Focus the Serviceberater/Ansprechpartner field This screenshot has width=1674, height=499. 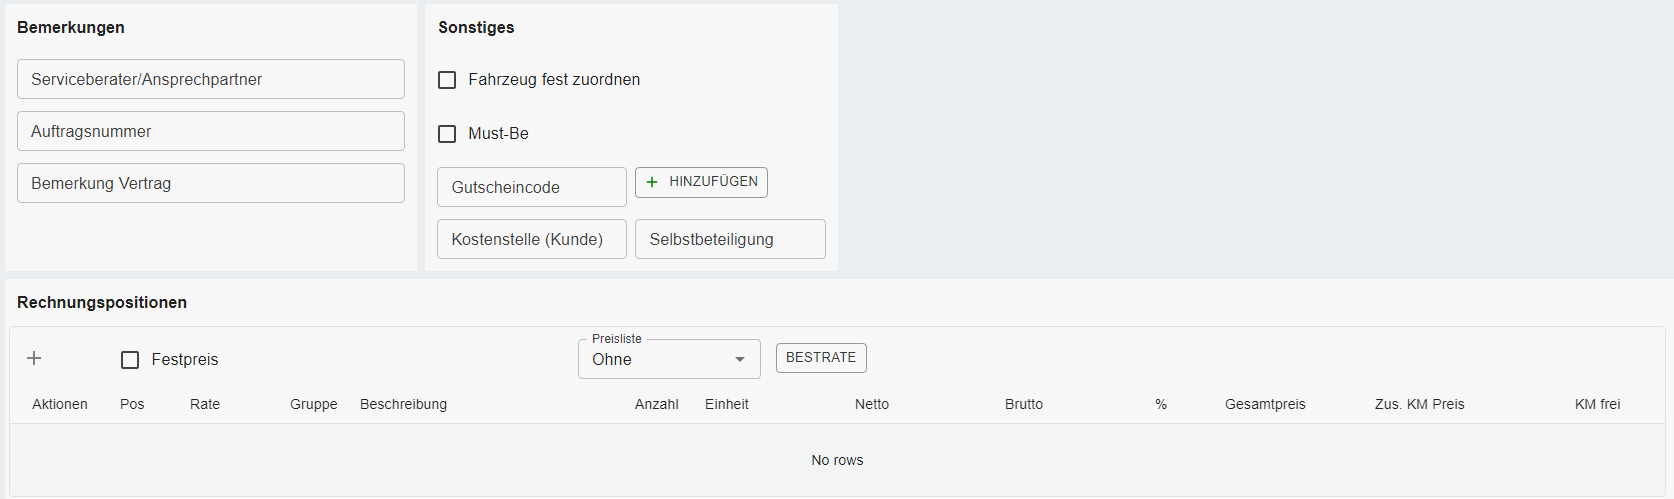[x=210, y=79]
